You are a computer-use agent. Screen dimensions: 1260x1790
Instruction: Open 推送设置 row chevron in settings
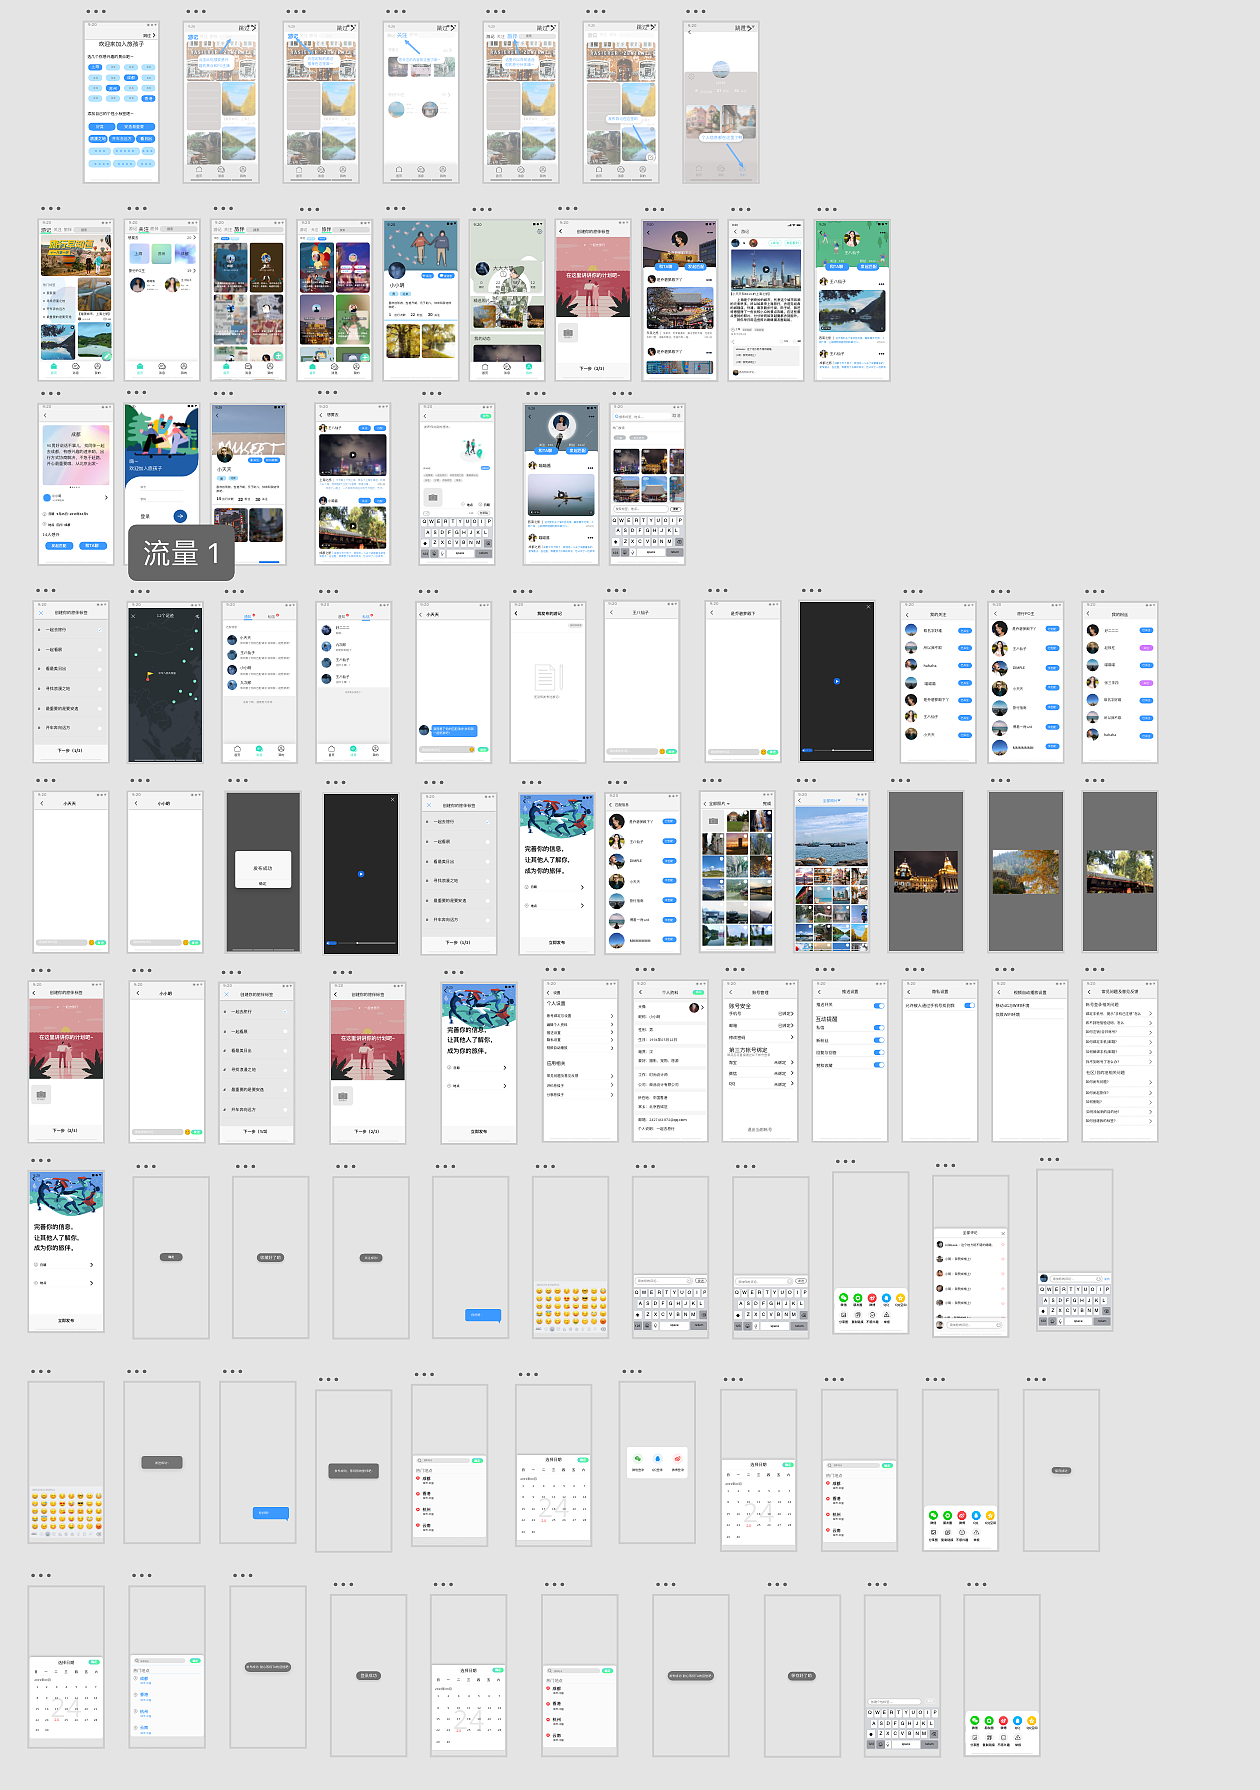pyautogui.click(x=612, y=1032)
